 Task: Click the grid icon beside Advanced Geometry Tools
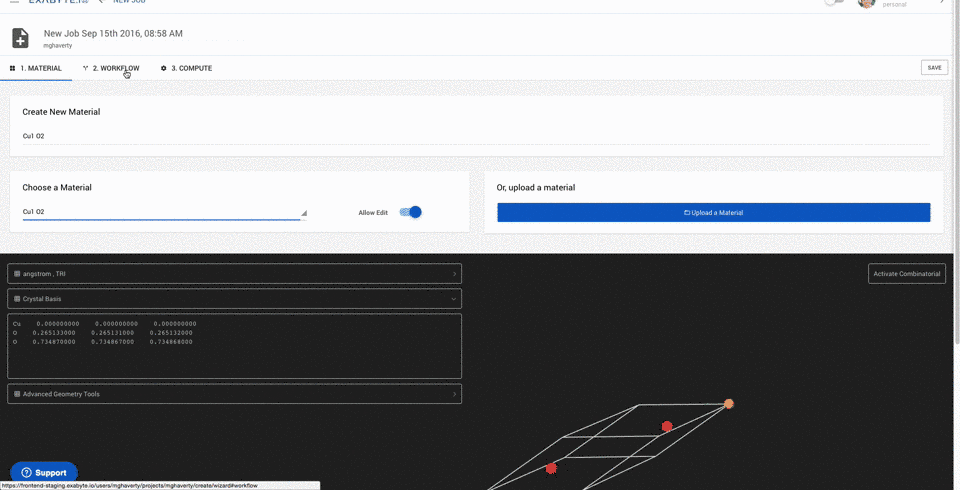[17, 394]
